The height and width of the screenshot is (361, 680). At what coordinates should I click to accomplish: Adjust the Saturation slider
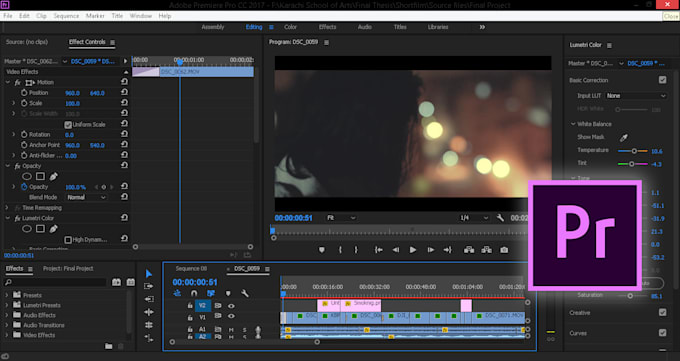630,296
